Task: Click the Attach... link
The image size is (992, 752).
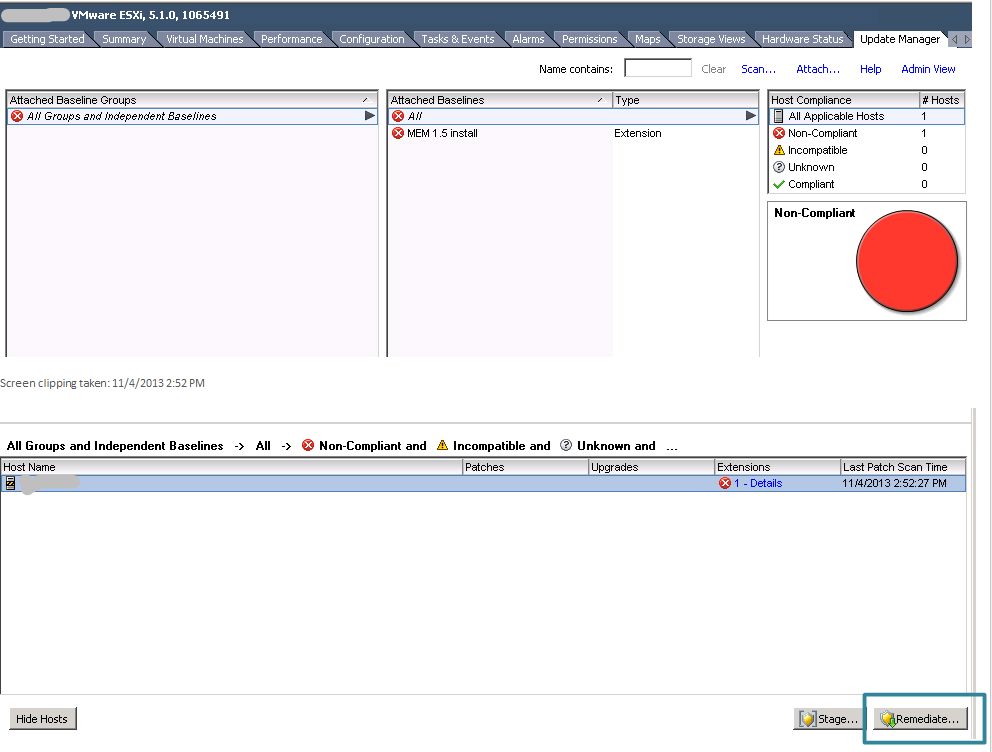Action: (817, 69)
